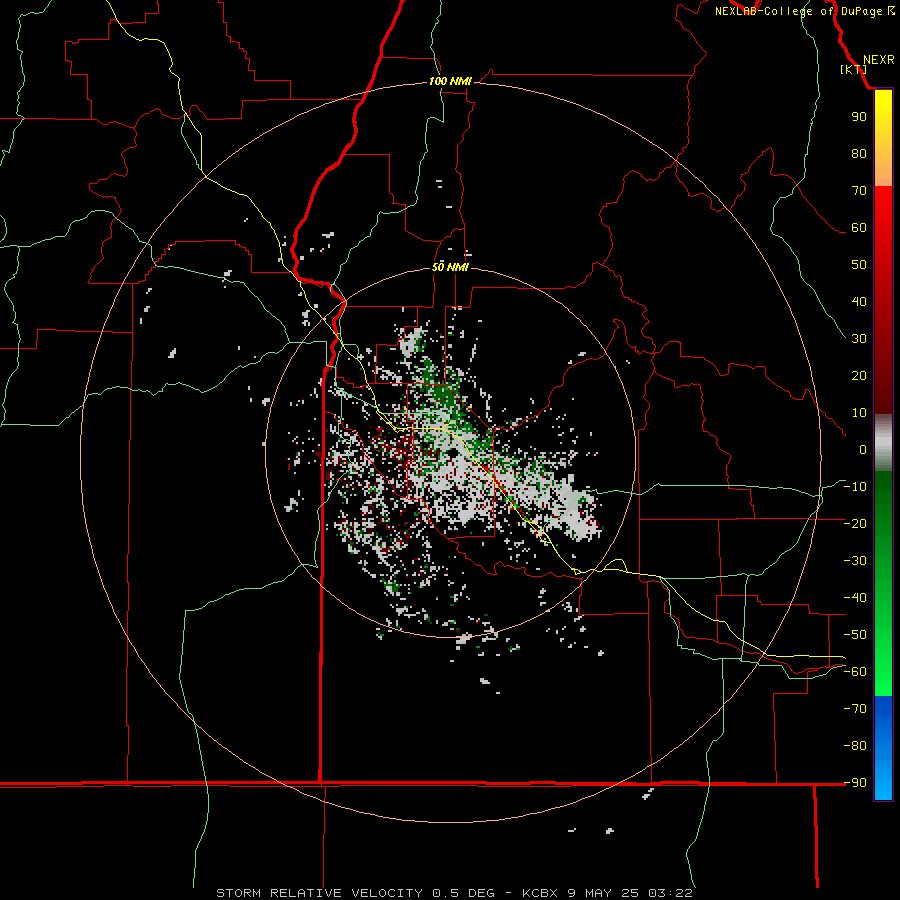This screenshot has height=900, width=900.
Task: Select the 0 scale label
Action: click(863, 450)
